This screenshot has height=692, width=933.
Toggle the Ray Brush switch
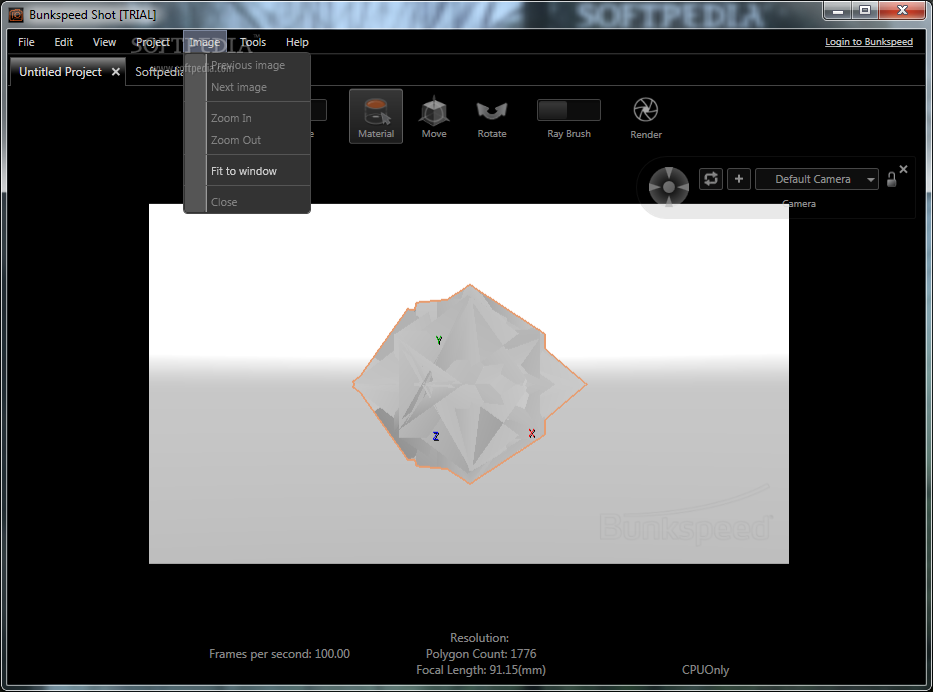568,110
